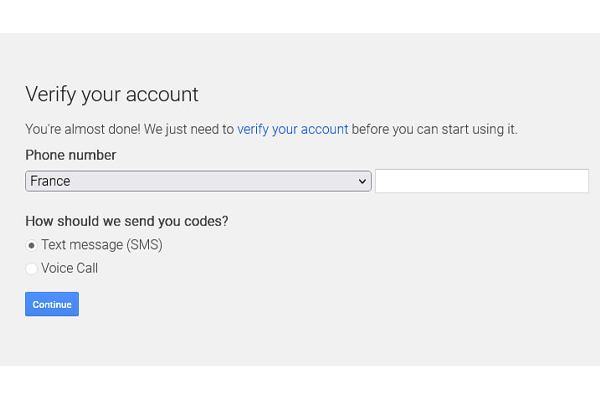
Task: Click the middle of the country select box
Action: click(198, 181)
